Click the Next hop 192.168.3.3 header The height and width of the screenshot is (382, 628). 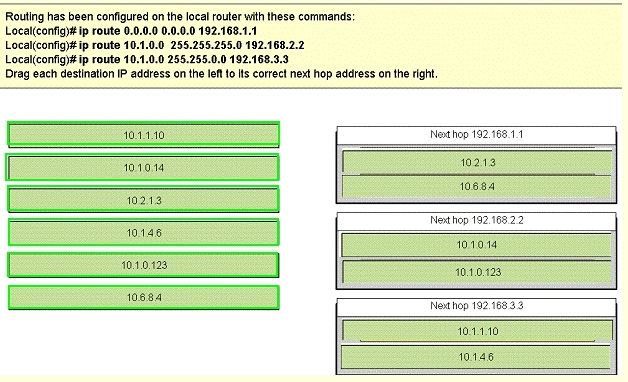click(x=476, y=306)
